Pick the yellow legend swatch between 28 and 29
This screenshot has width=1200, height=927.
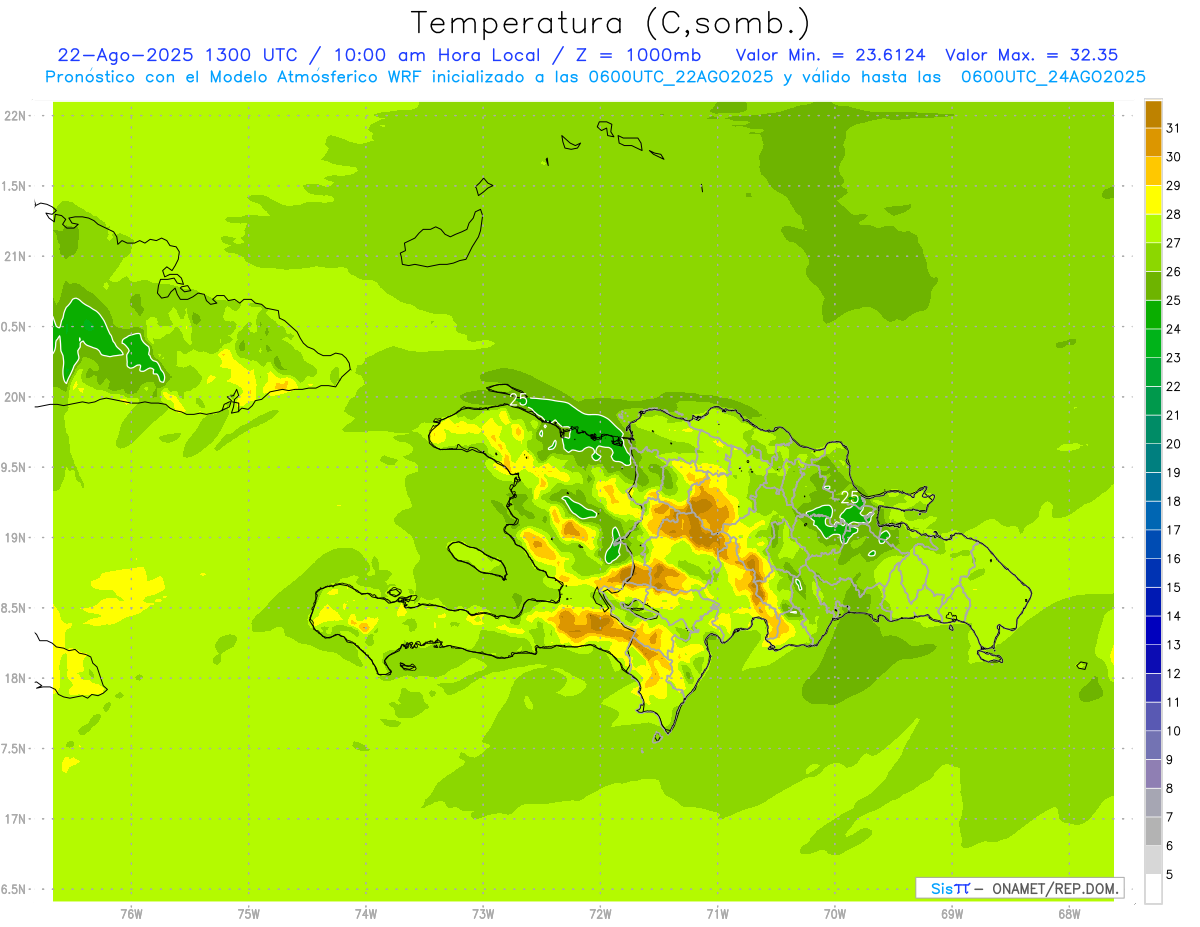1153,200
